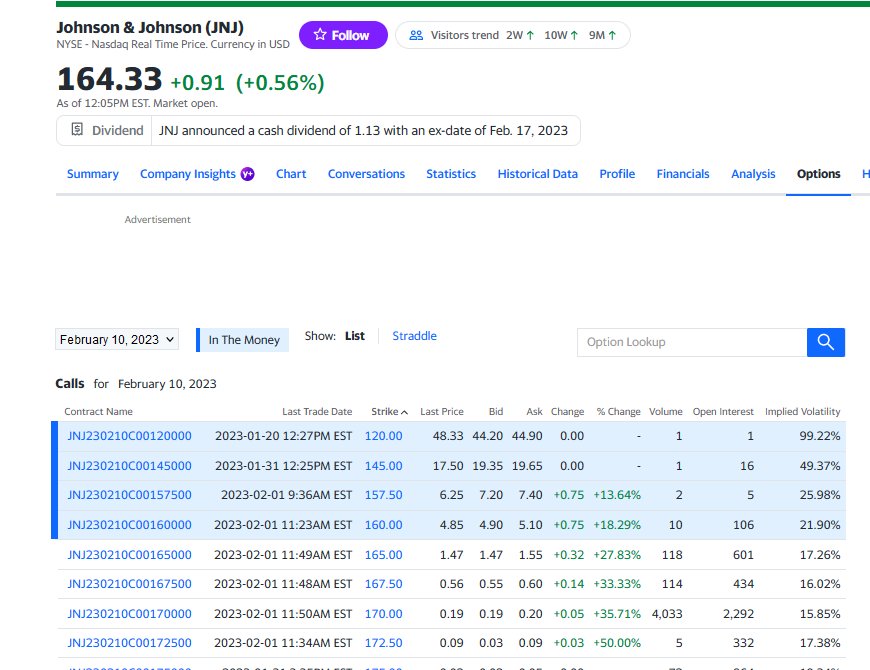Click the 2023-01-20 12:27PM EST trade date

coord(284,436)
